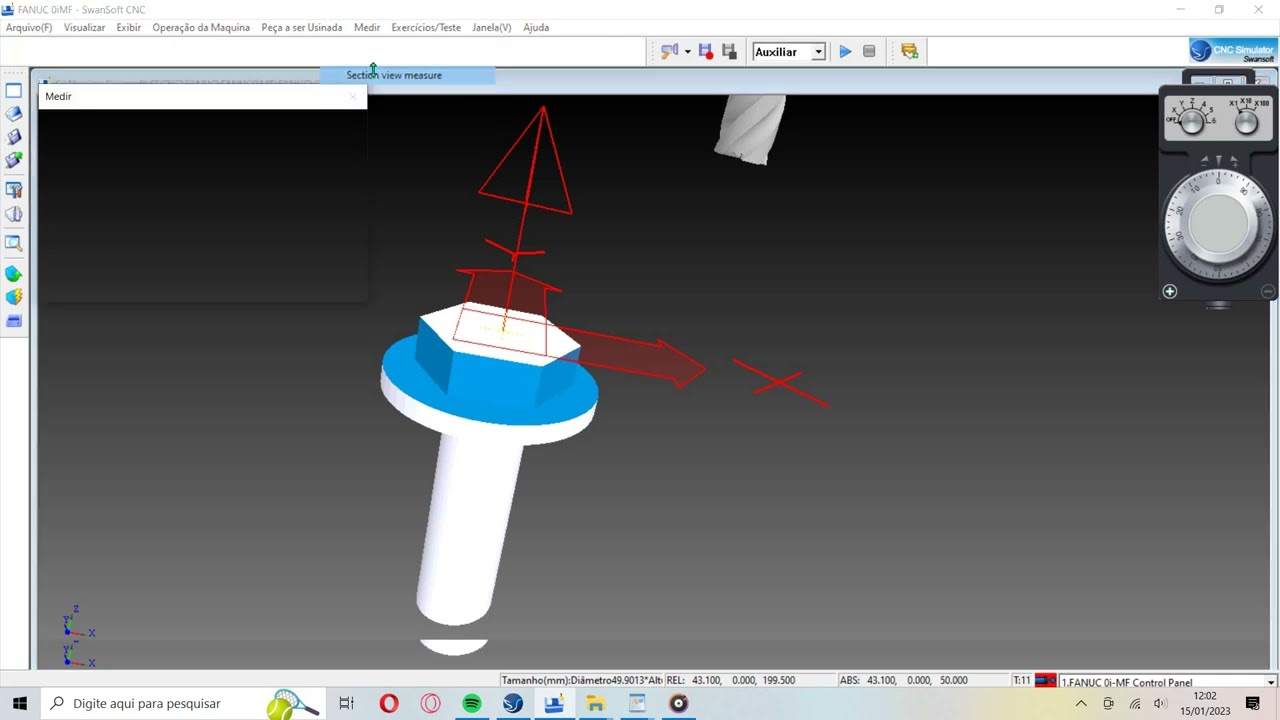The width and height of the screenshot is (1280, 720).
Task: Open the Exibir menu
Action: pyautogui.click(x=128, y=27)
